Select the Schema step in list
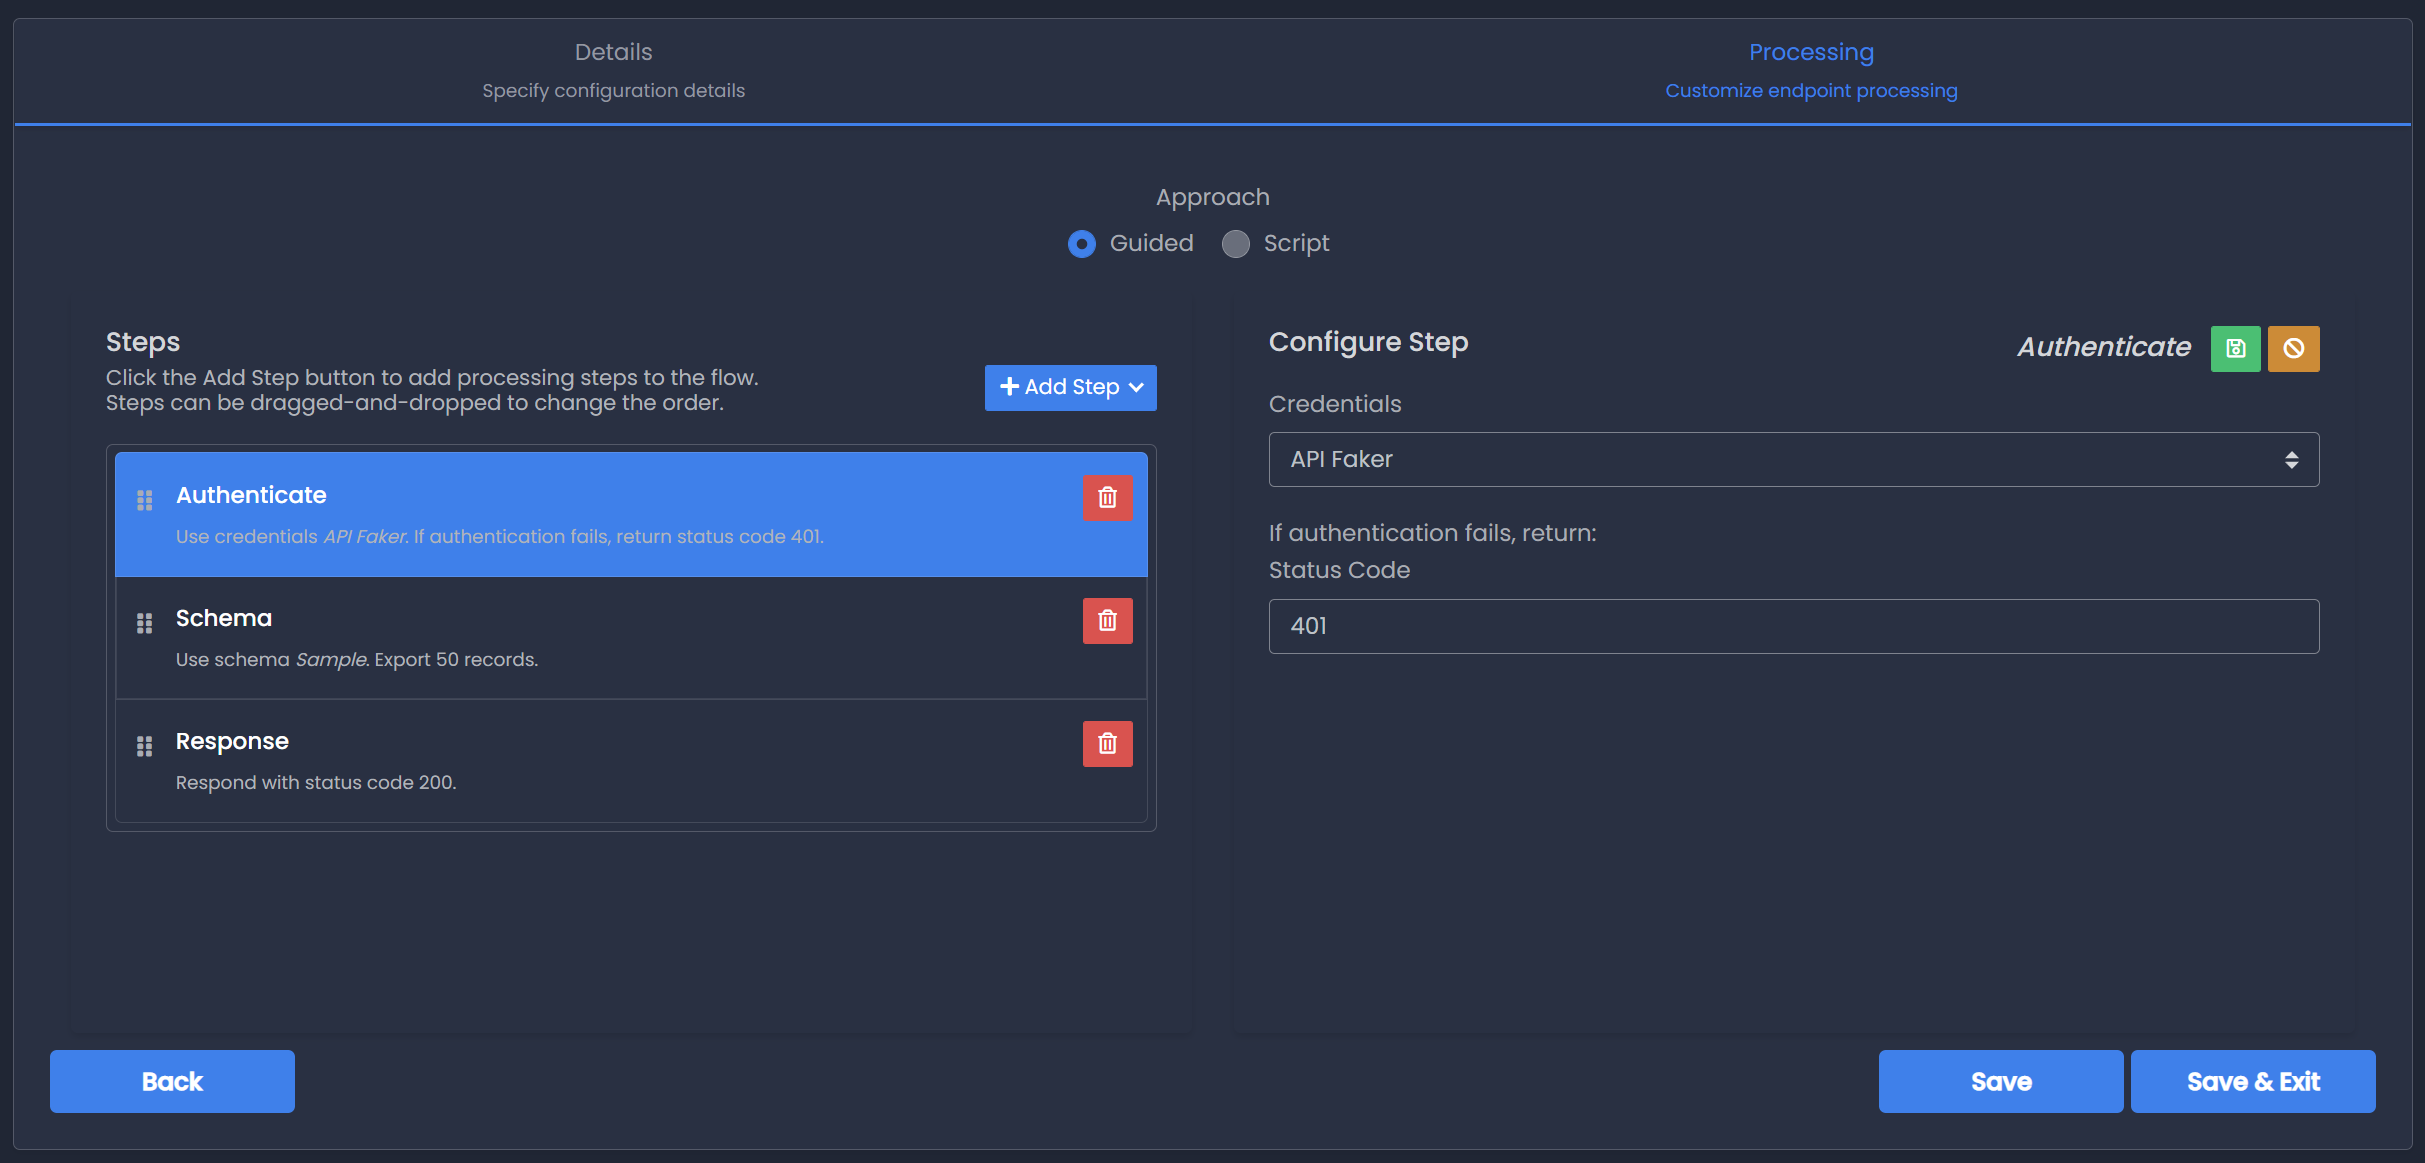 600,638
